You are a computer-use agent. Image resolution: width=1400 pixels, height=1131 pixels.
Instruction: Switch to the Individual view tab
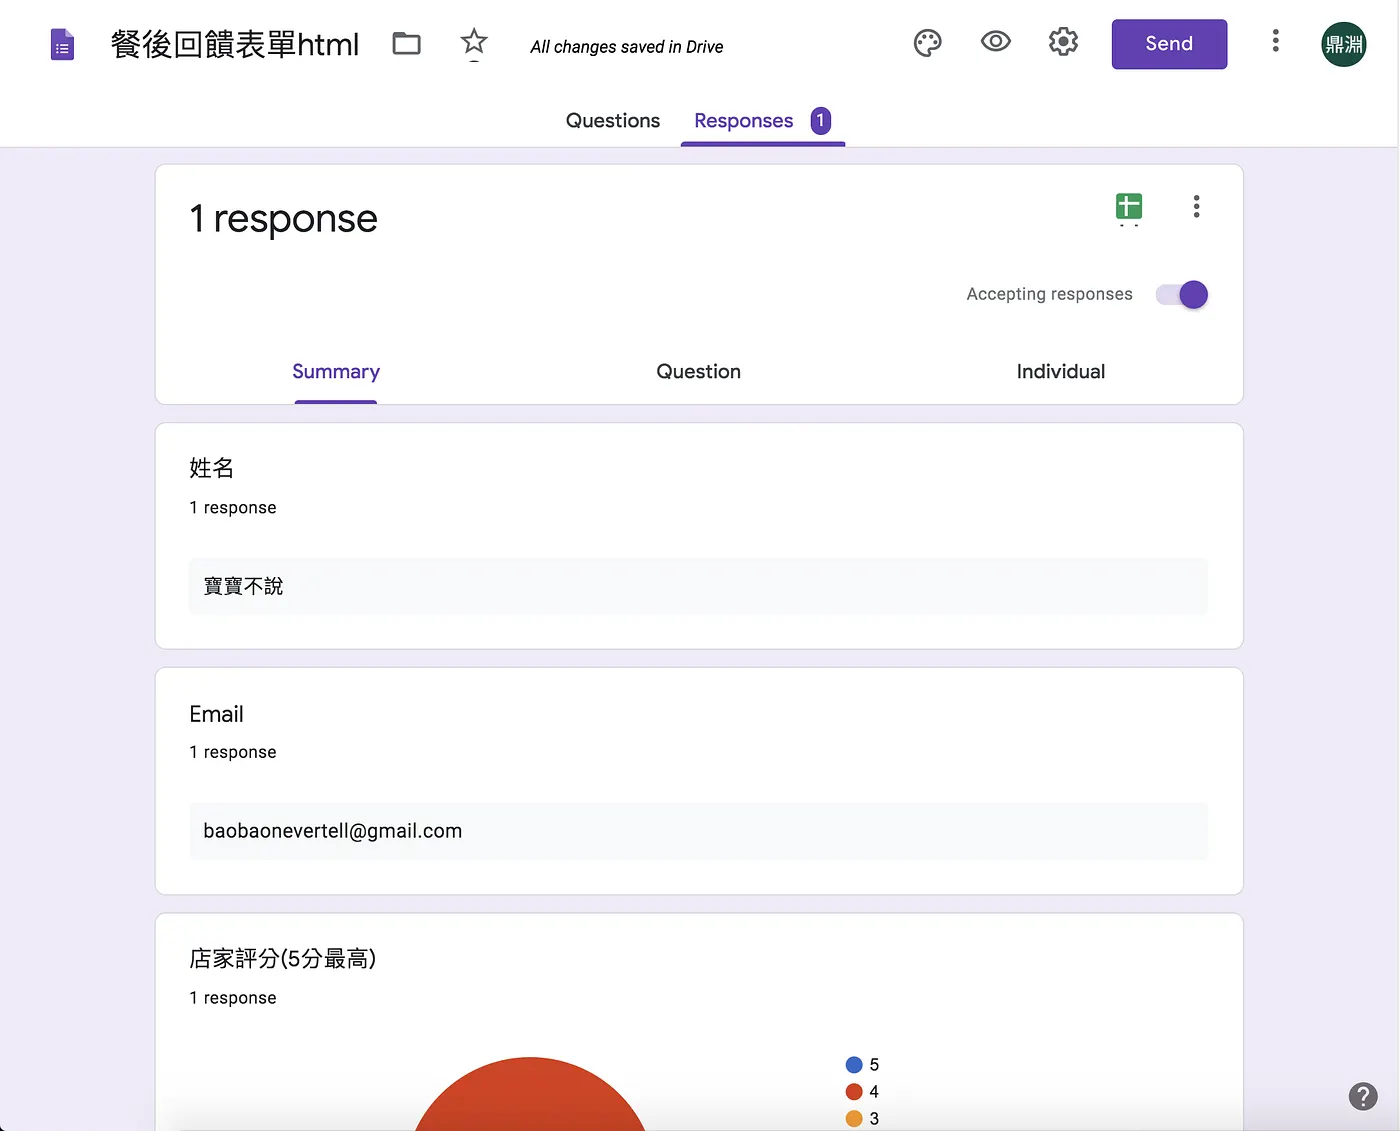pos(1061,372)
